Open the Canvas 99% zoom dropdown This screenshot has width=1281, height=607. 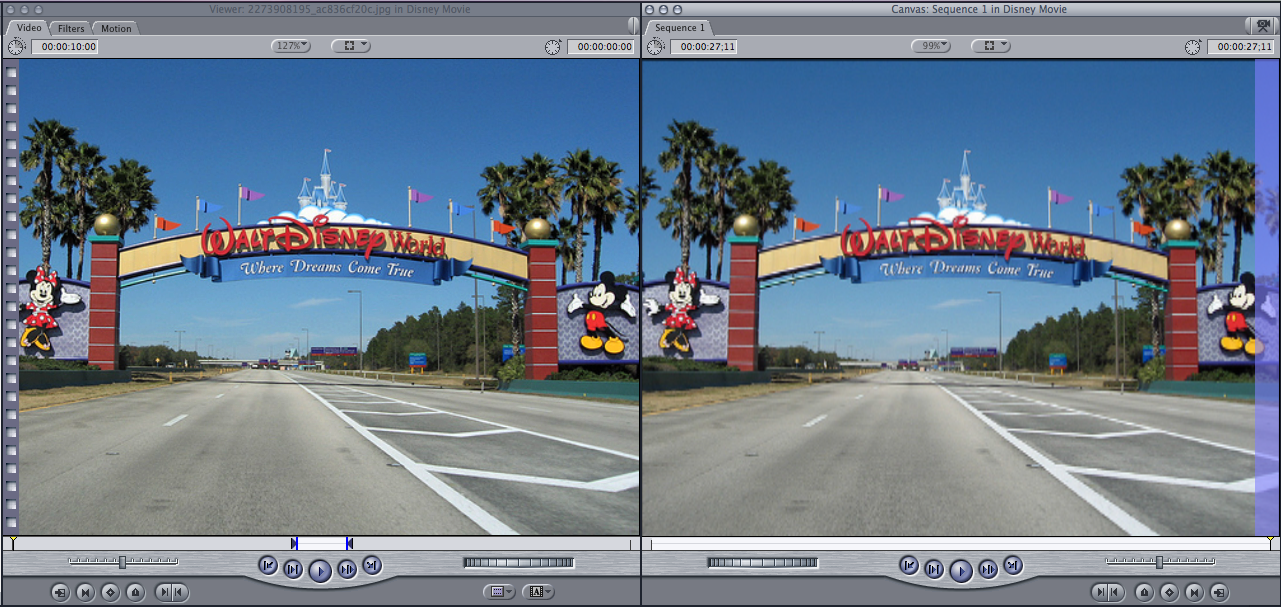coord(931,46)
